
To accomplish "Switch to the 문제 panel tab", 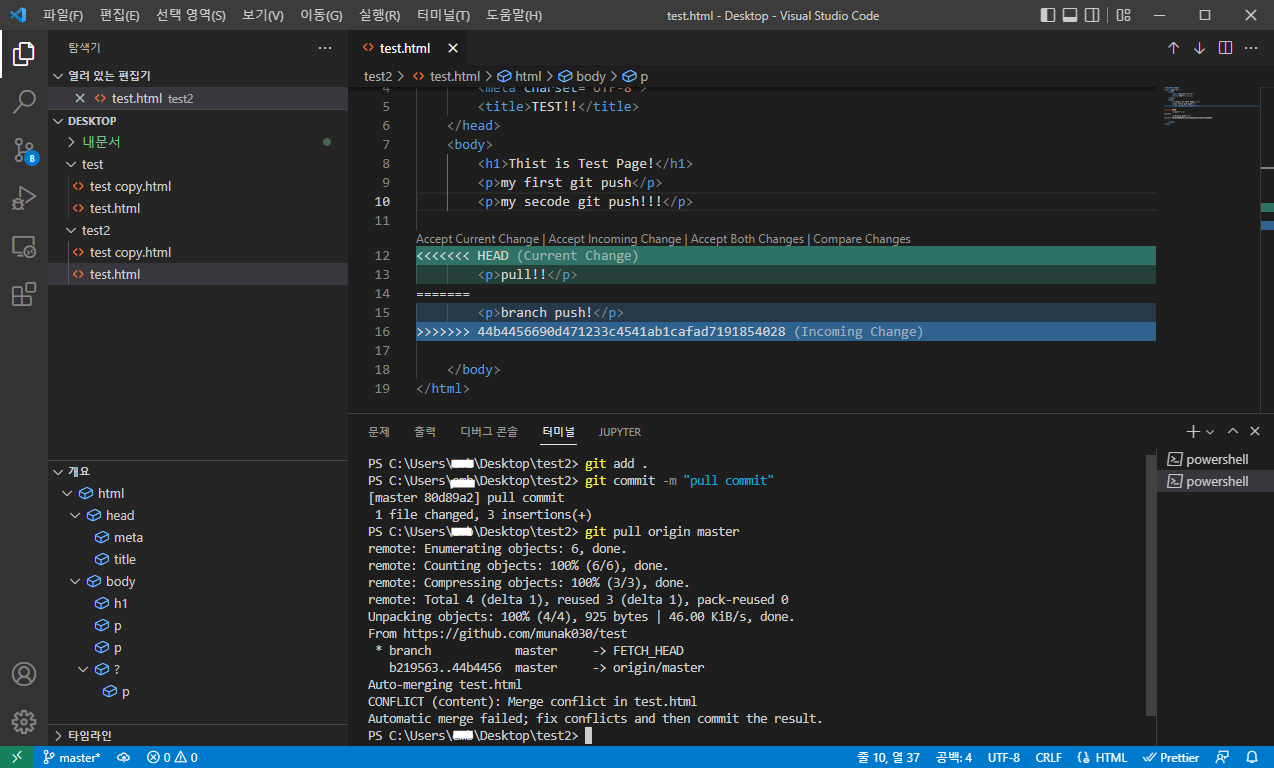I will (x=379, y=432).
